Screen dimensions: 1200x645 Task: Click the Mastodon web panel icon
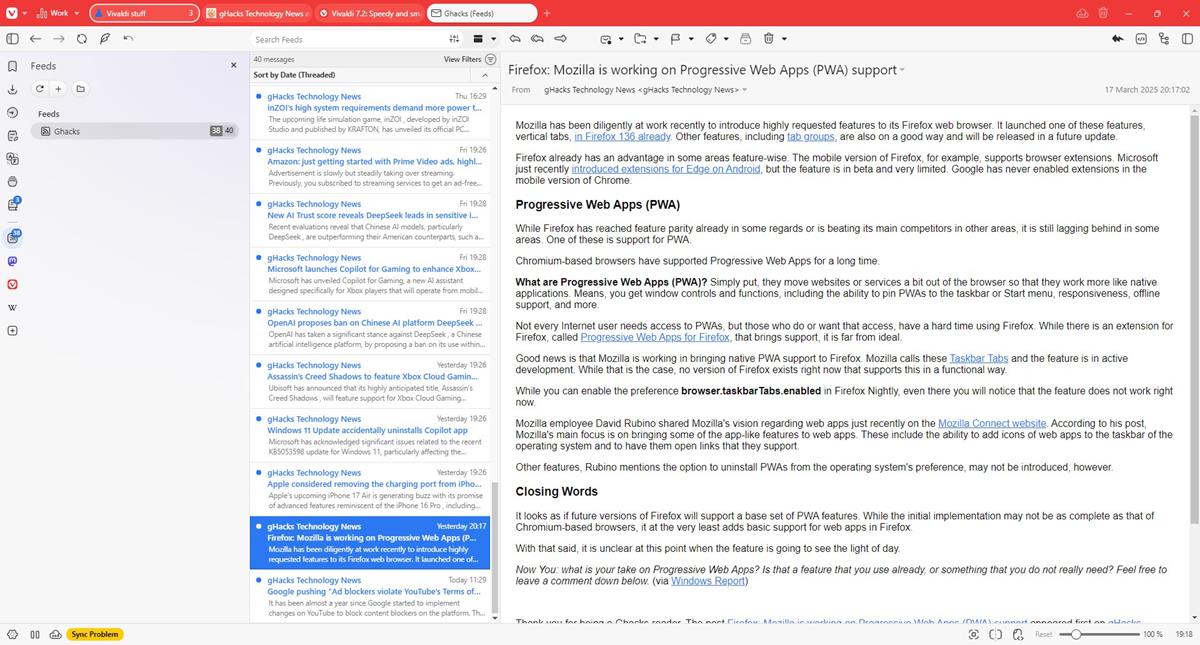[12, 261]
